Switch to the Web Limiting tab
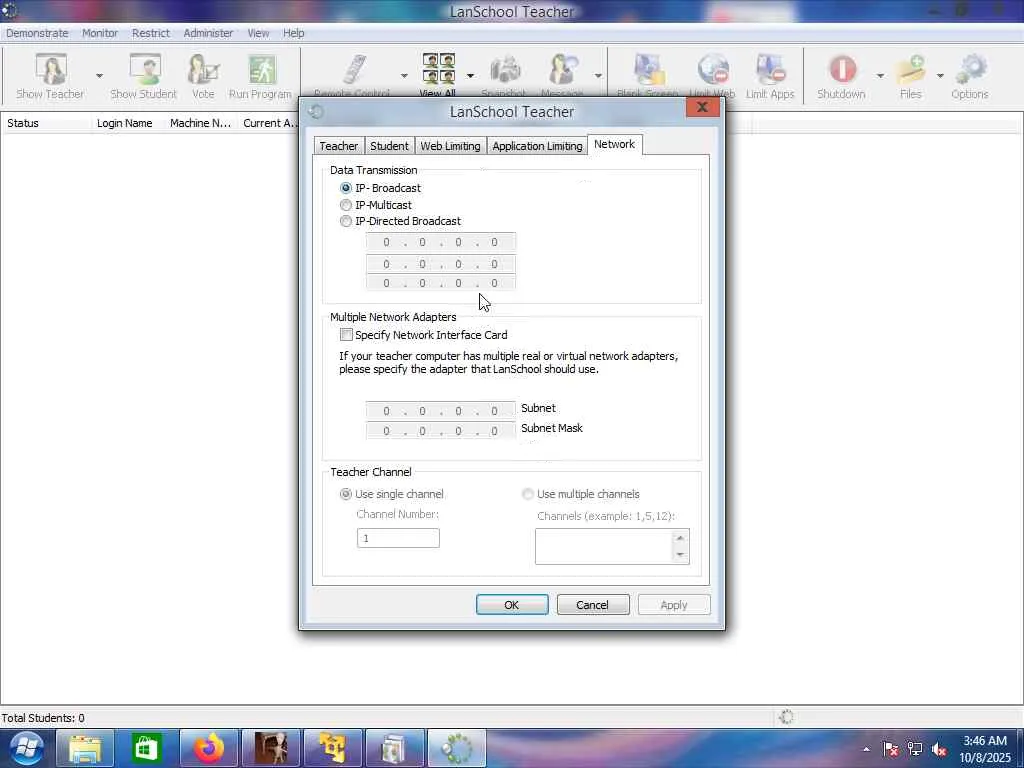 pos(450,146)
